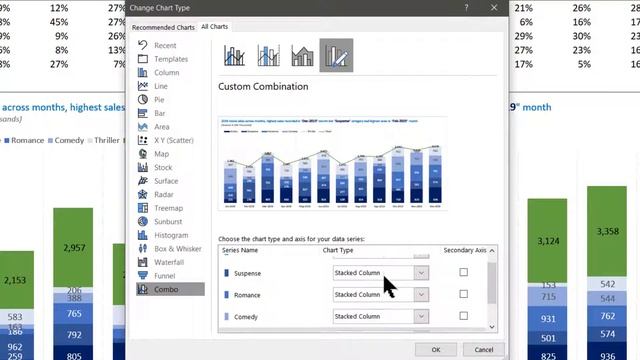This screenshot has width=640, height=360.
Task: Select Stacked Area - Clustered Column subtype
Action: (302, 56)
